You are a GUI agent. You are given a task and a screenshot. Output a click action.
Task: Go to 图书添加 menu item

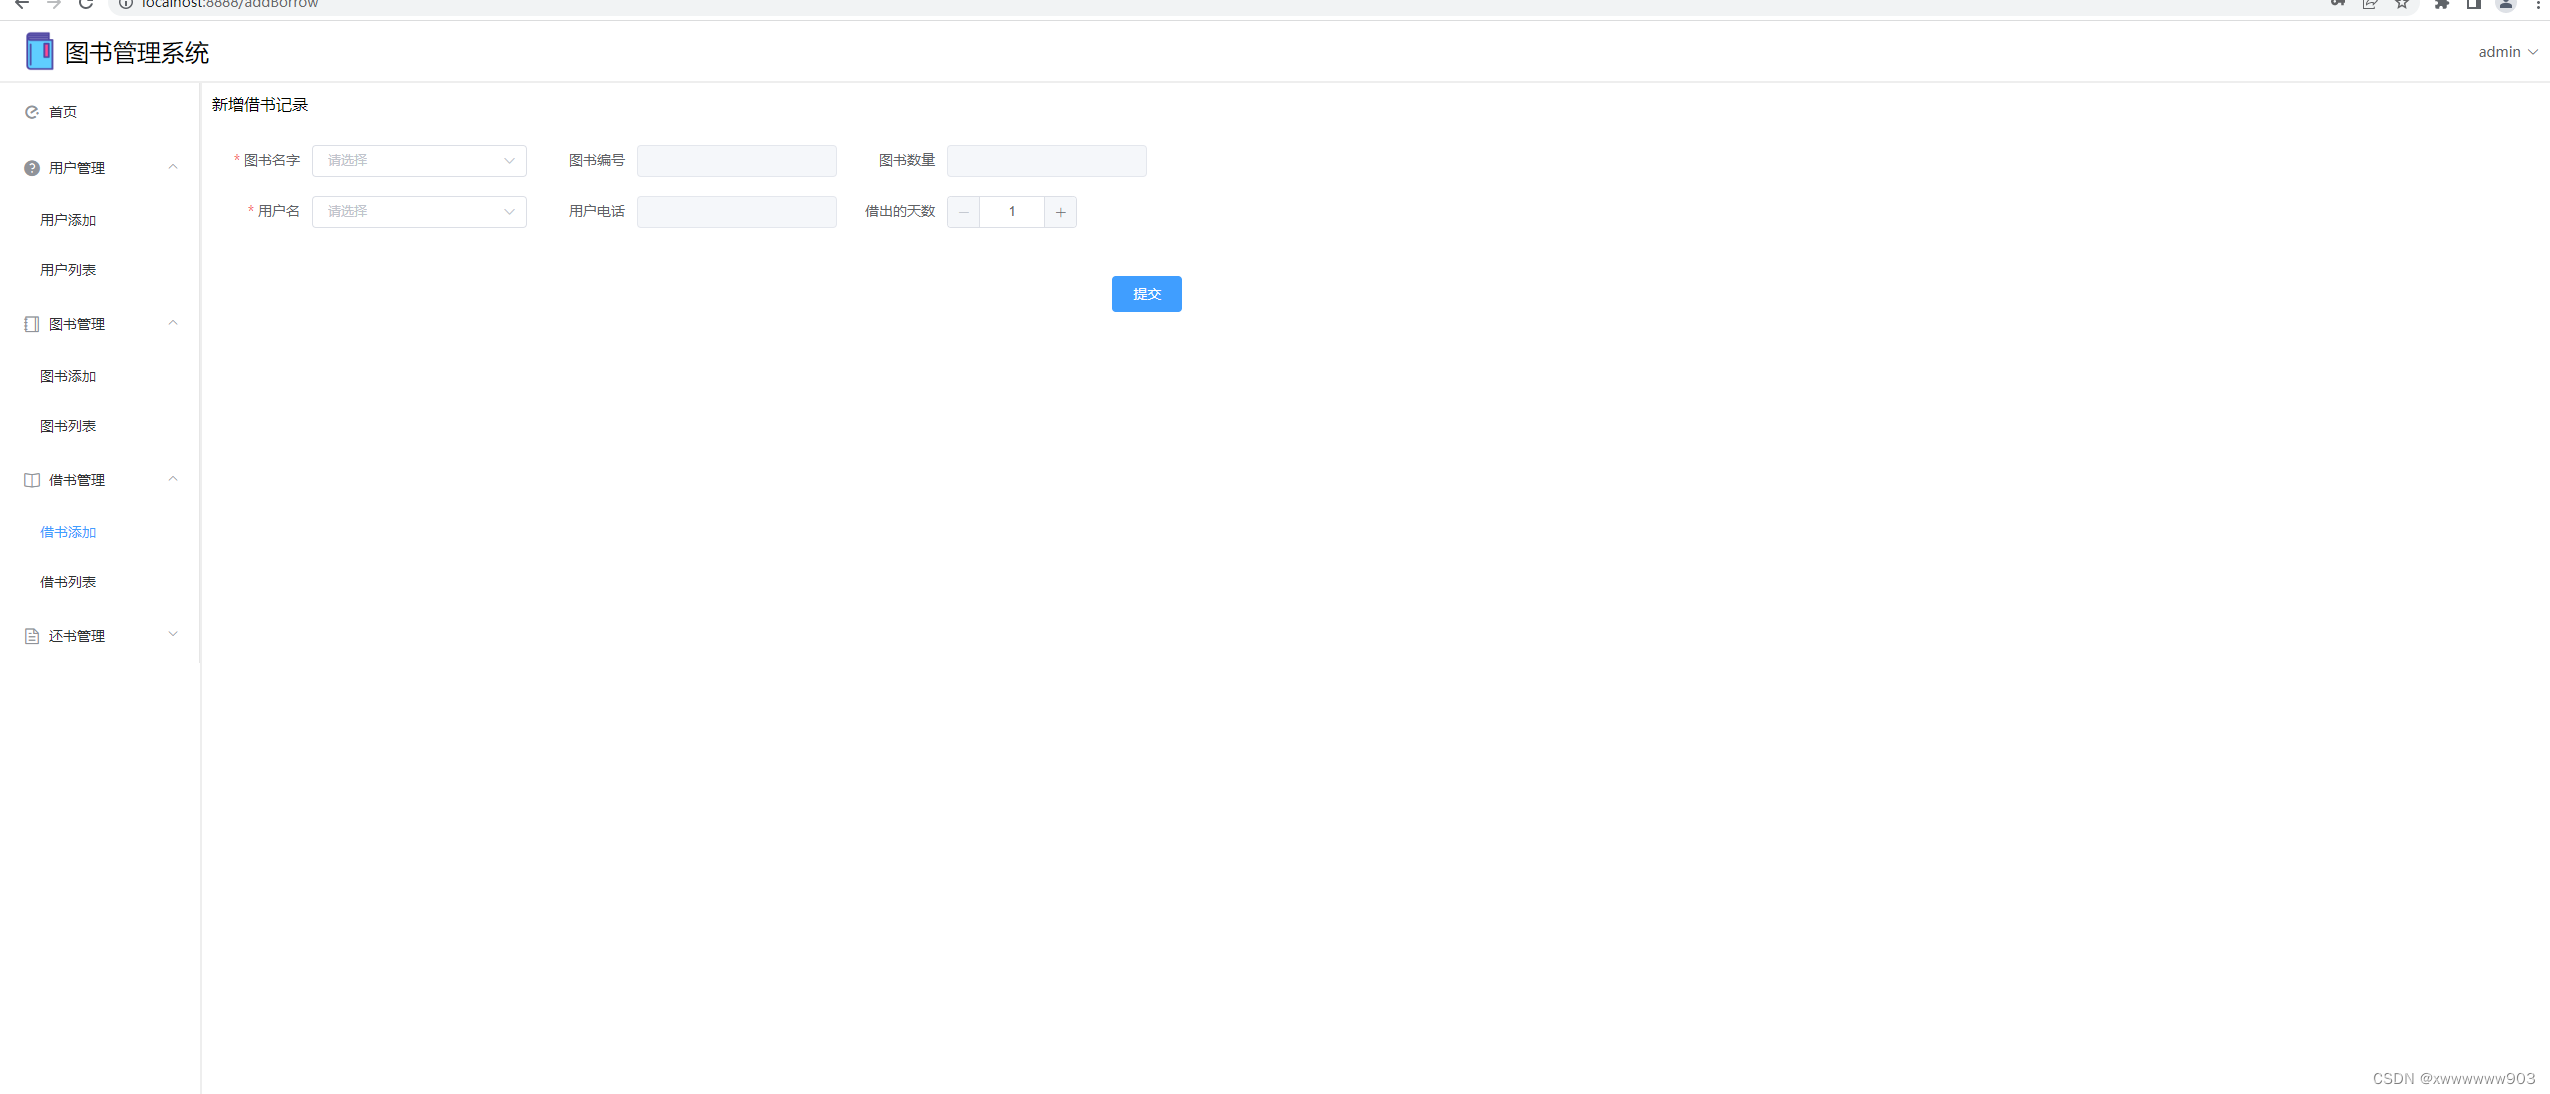pyautogui.click(x=68, y=376)
